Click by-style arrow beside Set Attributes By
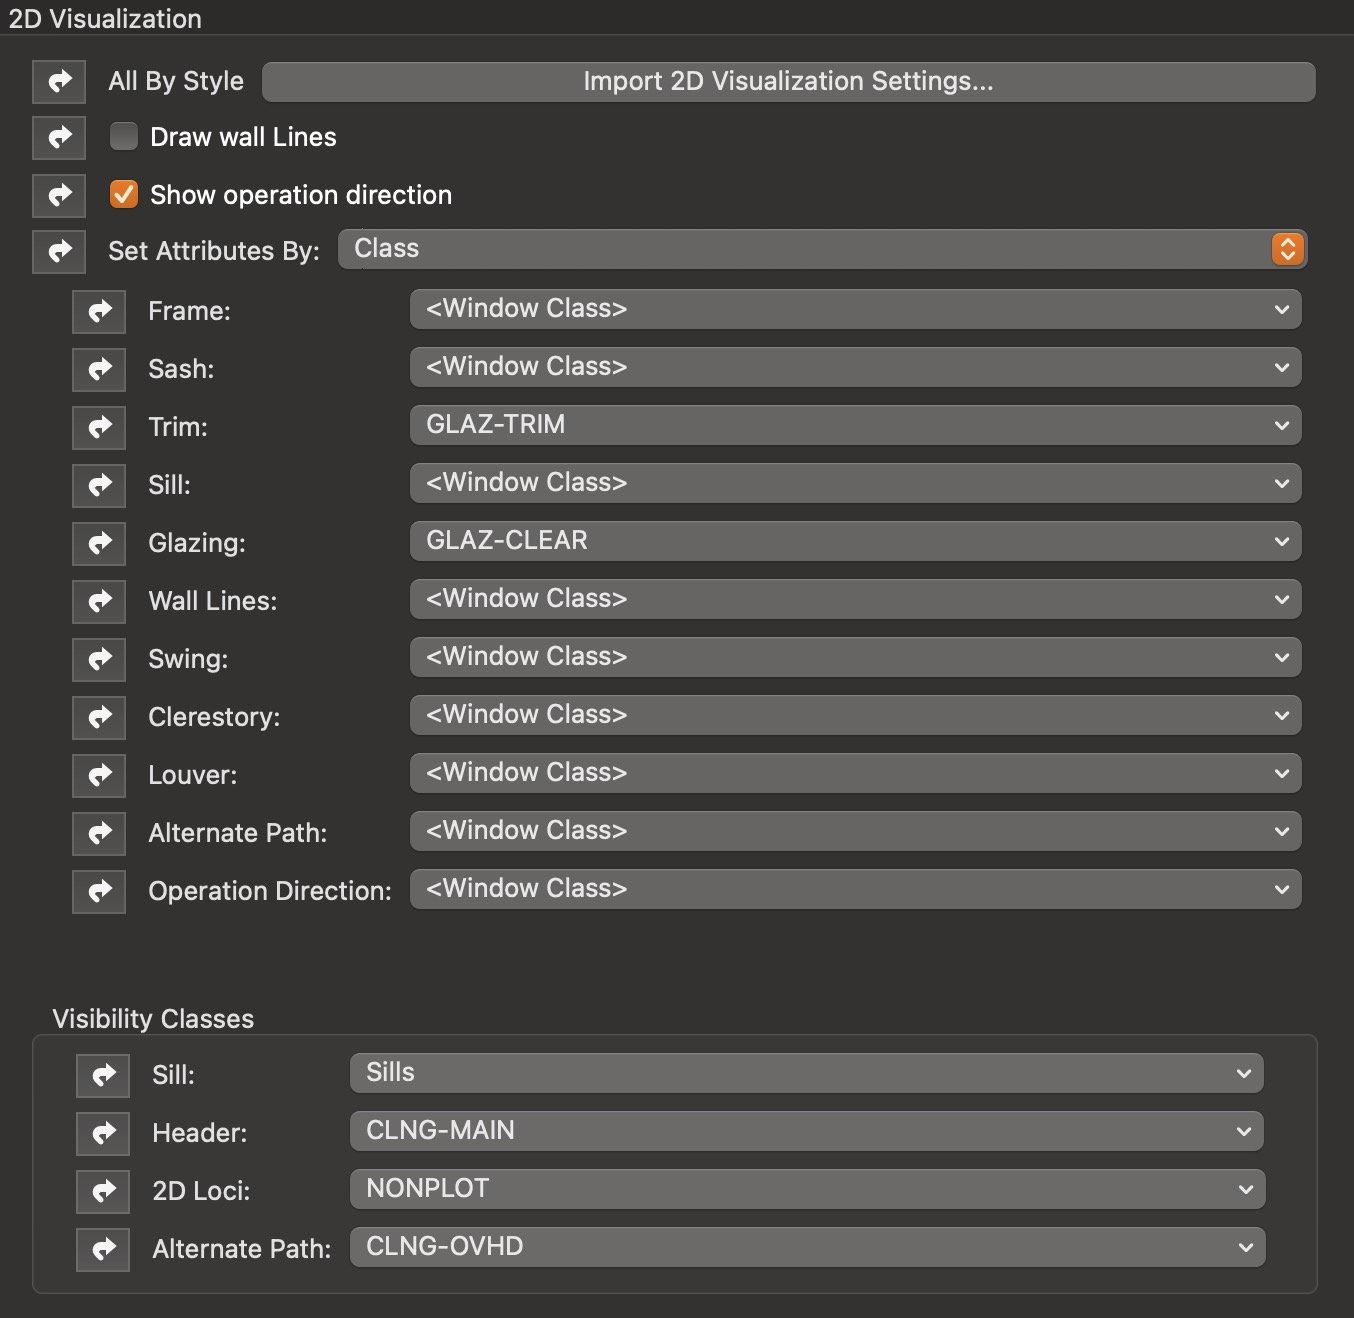This screenshot has width=1354, height=1318. (x=59, y=251)
